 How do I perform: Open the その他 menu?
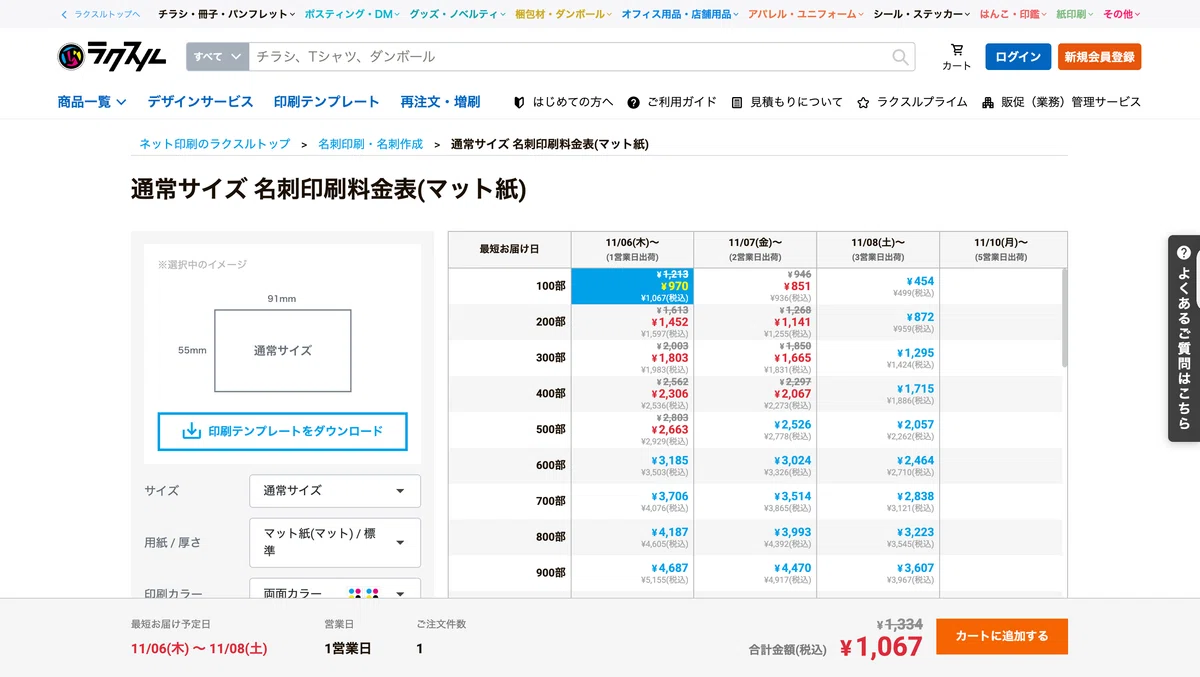1122,14
